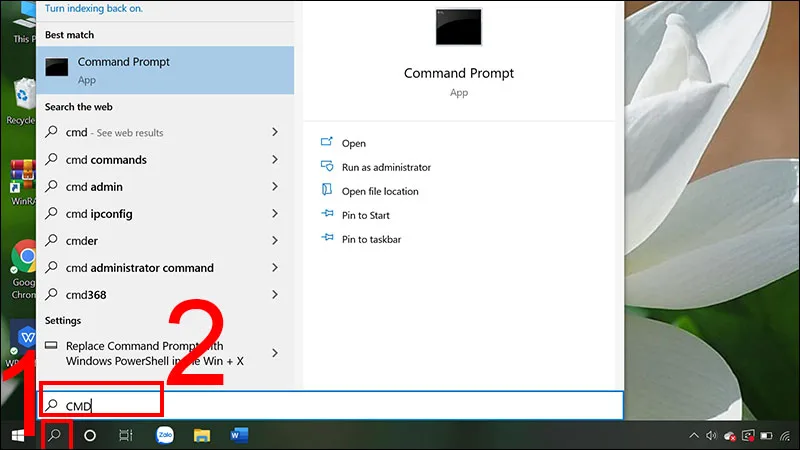Click 'cmder' web suggestion
The height and width of the screenshot is (450, 800).
(165, 241)
